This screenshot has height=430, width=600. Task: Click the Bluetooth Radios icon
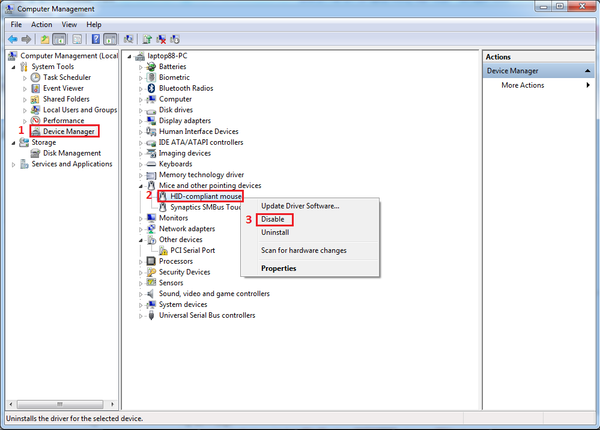tap(152, 88)
